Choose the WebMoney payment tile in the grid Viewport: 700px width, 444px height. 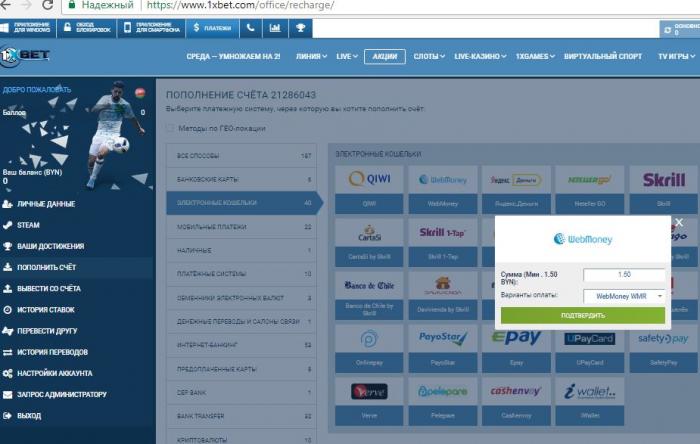tap(442, 190)
